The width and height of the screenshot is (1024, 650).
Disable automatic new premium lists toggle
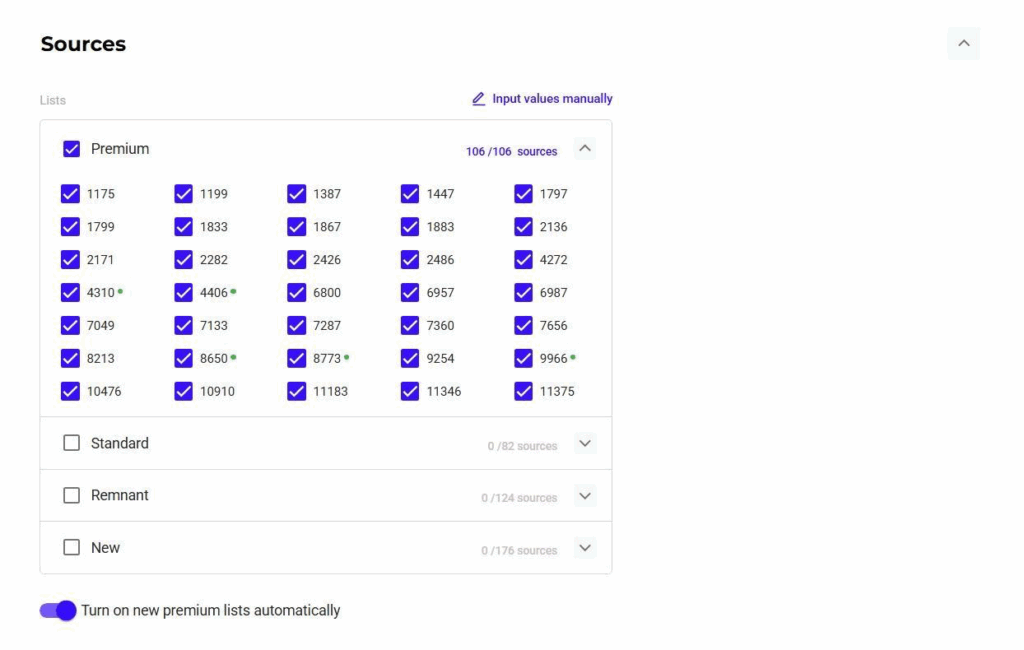point(58,610)
